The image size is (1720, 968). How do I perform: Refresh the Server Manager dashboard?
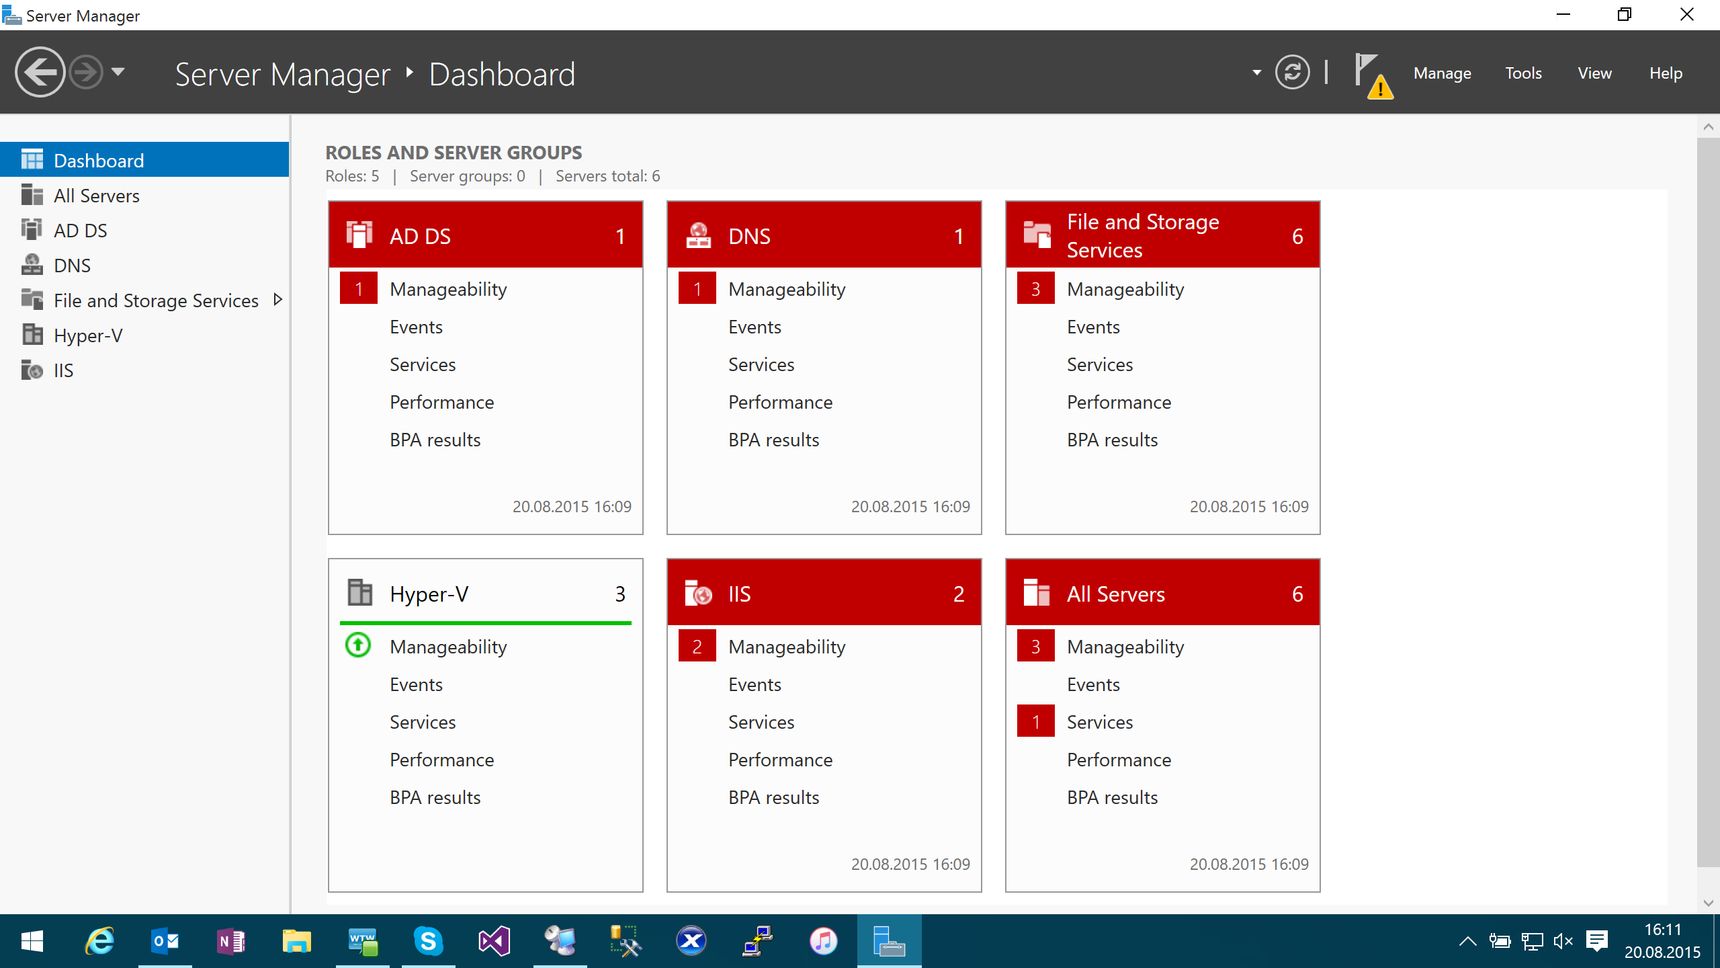1292,72
